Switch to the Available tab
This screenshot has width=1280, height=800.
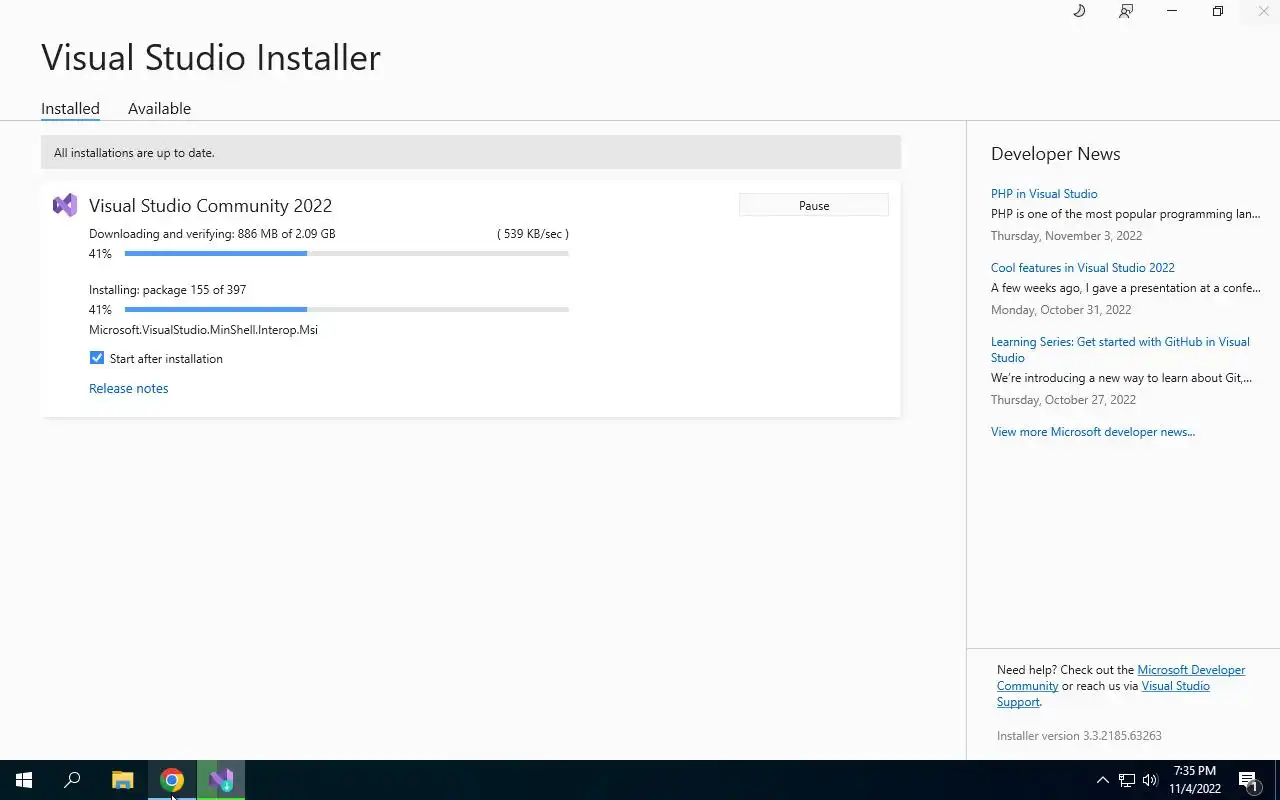(159, 108)
